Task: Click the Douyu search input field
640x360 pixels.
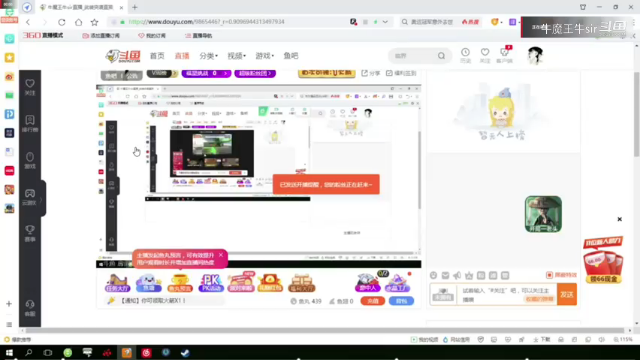Action: click(x=412, y=56)
